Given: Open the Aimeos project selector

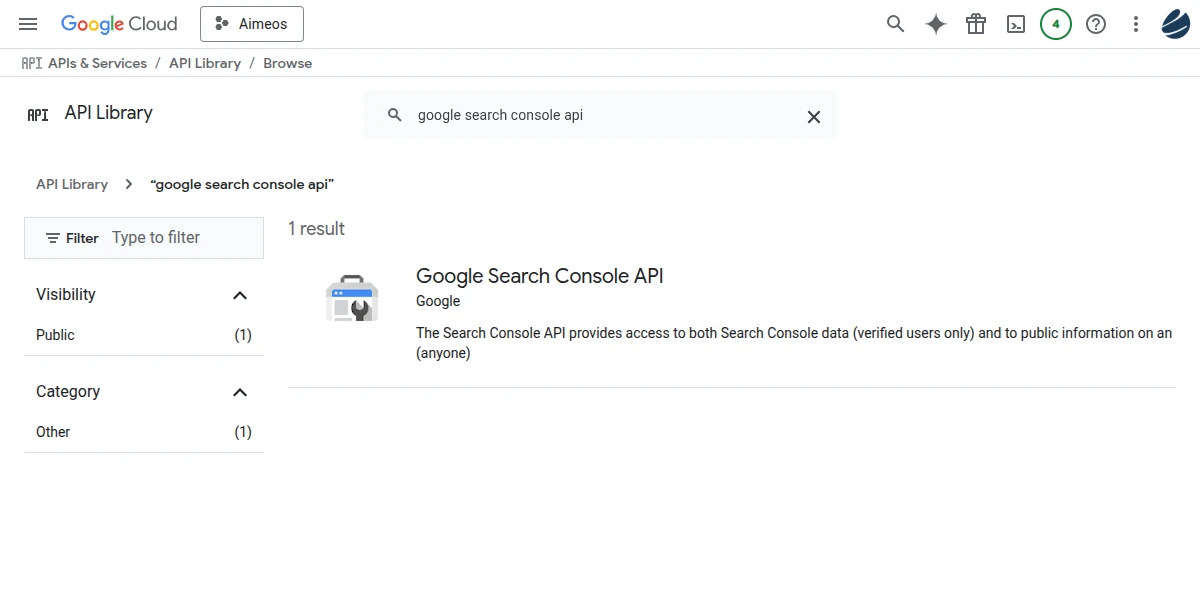Looking at the screenshot, I should click(x=252, y=24).
